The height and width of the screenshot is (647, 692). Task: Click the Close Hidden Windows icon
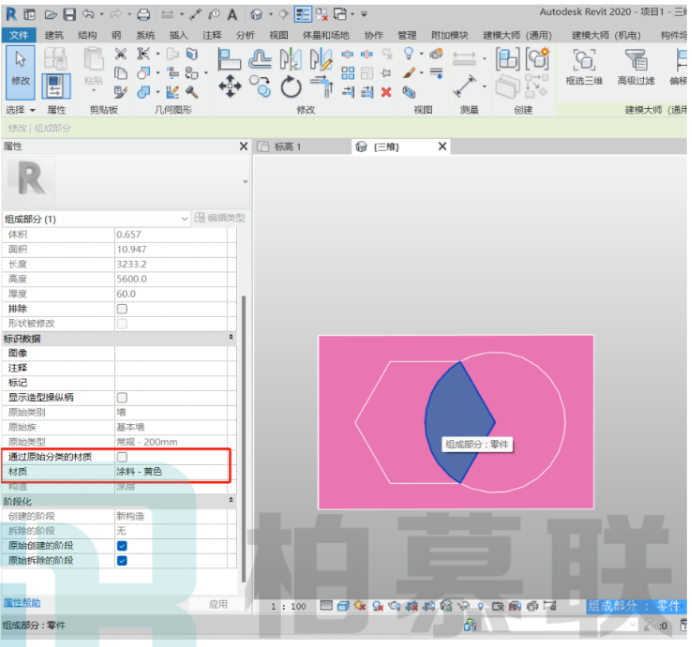(322, 15)
